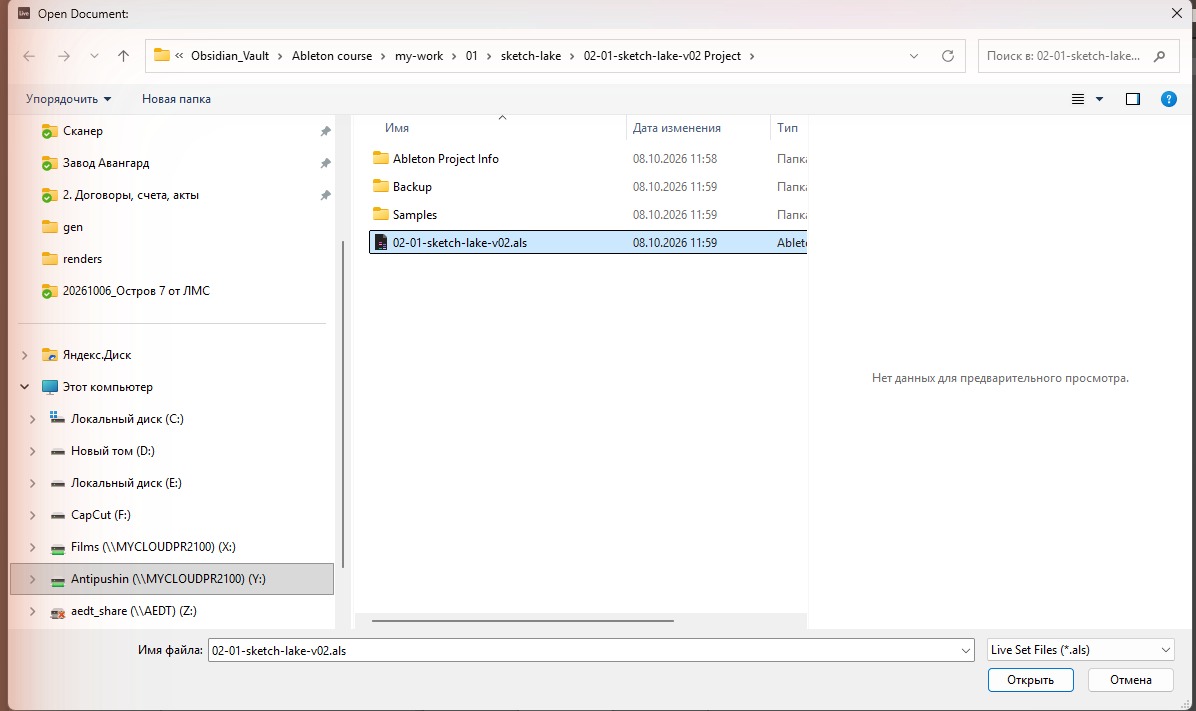Select the Samples folder icon
The width and height of the screenshot is (1196, 711).
pyautogui.click(x=381, y=214)
